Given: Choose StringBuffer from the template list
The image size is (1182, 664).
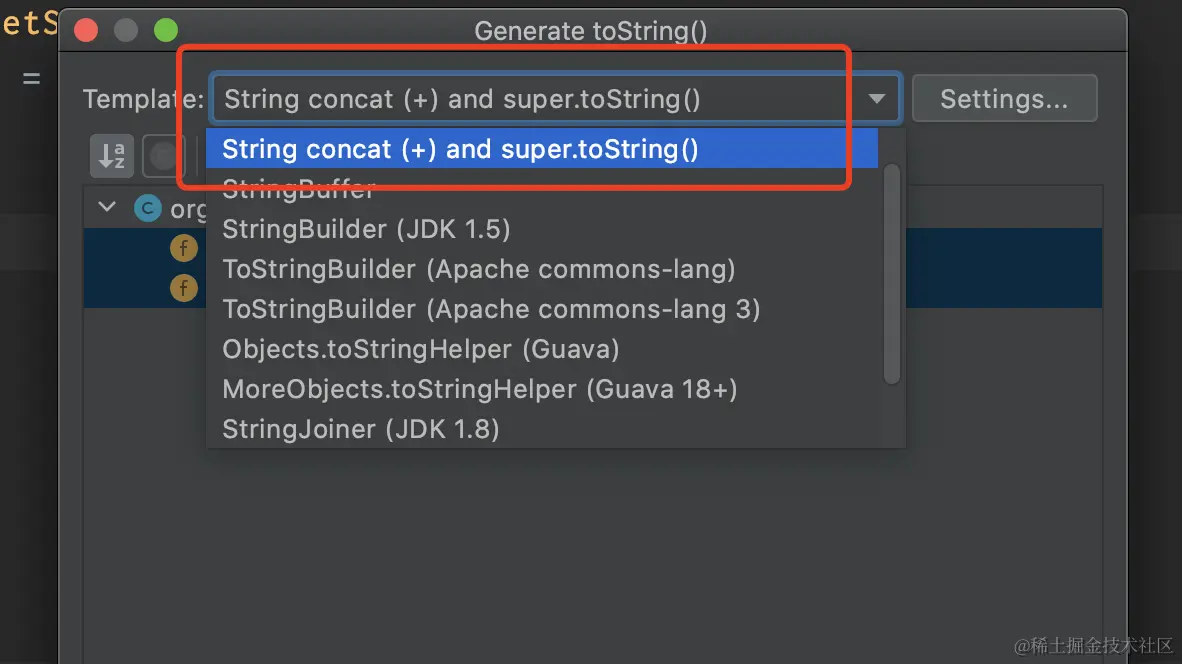Looking at the screenshot, I should (299, 189).
